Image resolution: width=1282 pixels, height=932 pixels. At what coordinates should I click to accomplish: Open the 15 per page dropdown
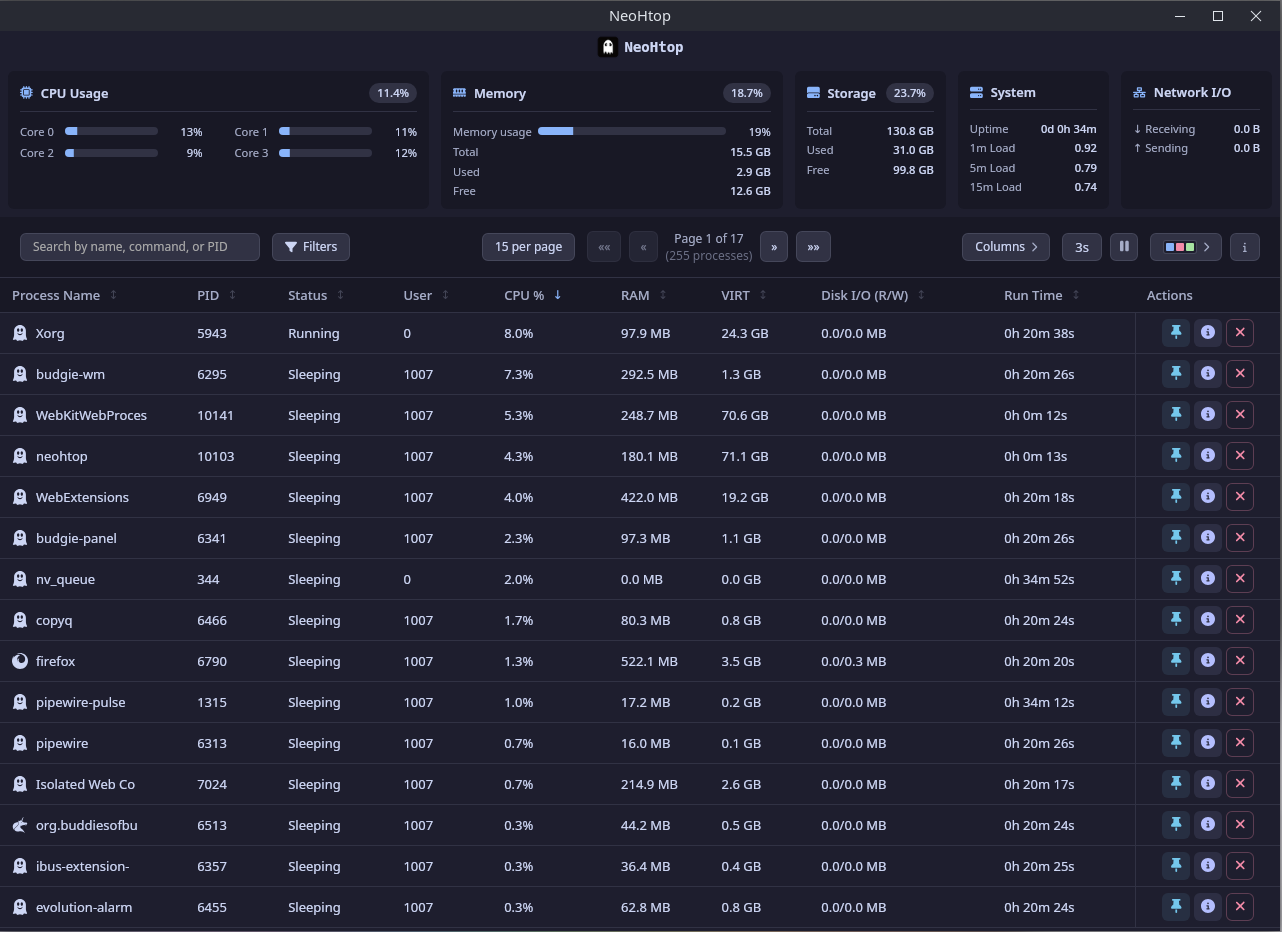(x=528, y=247)
